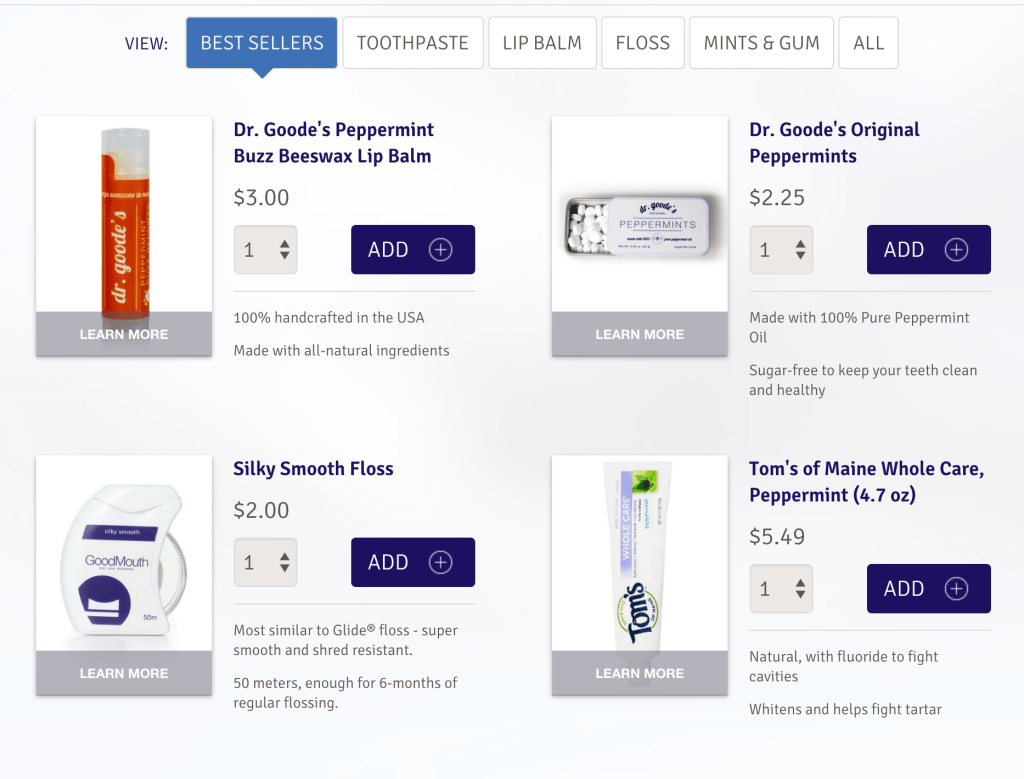Click Learn More under Tom's toothpaste

pyautogui.click(x=640, y=673)
